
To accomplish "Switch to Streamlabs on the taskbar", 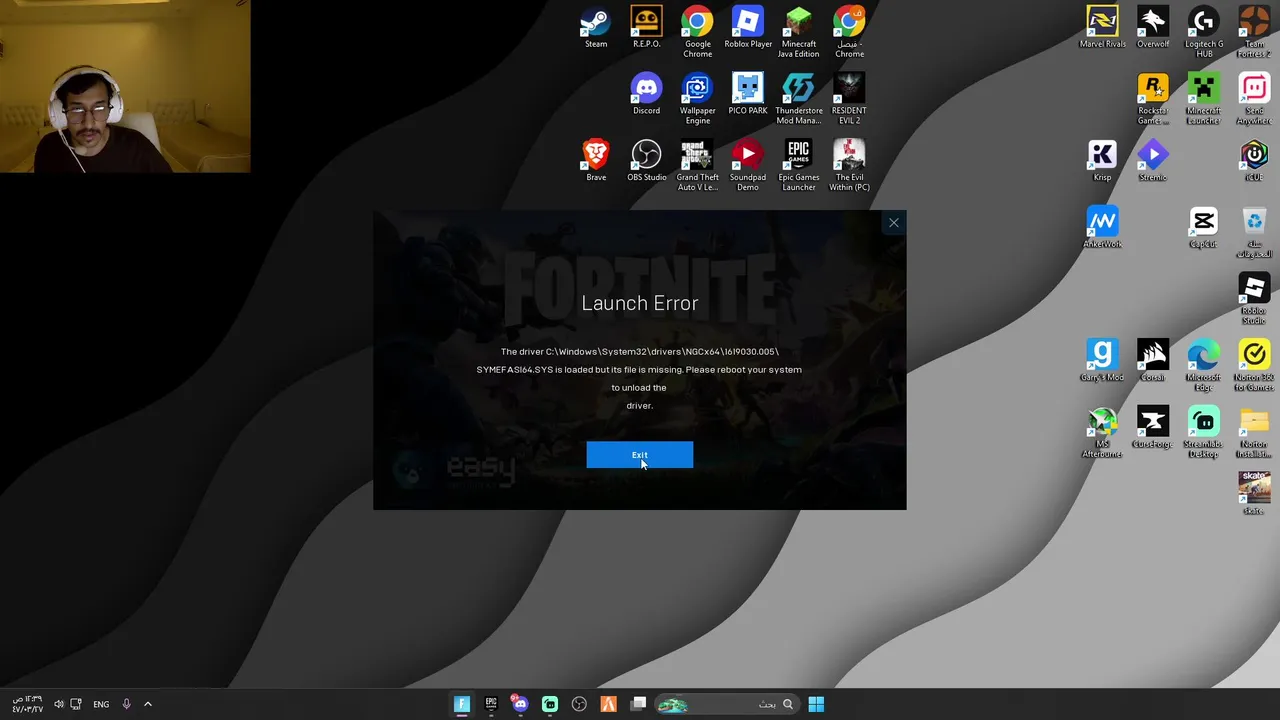I will pos(550,704).
